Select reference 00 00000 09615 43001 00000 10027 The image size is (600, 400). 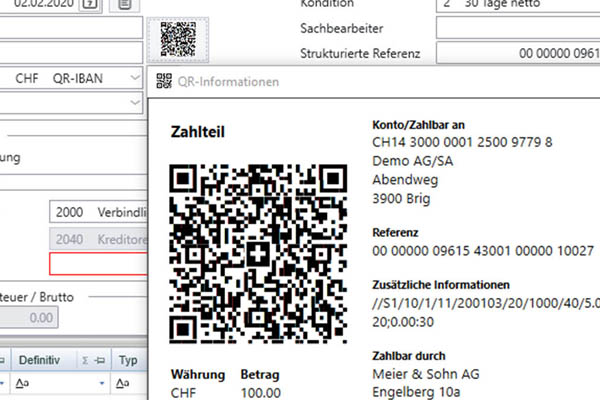tap(483, 251)
